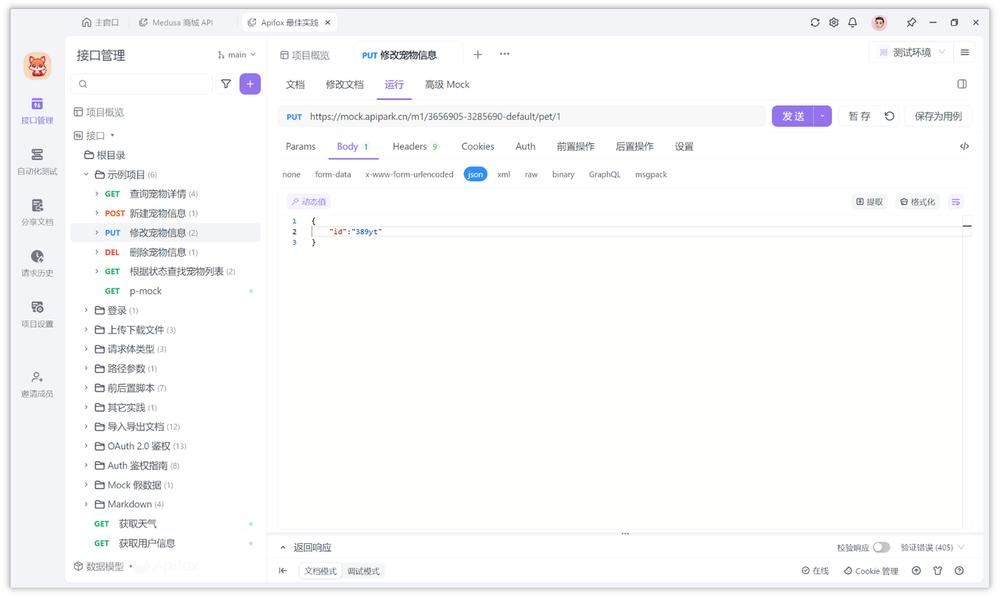The height and width of the screenshot is (597, 1000).
Task: Open the main branch dropdown
Action: tap(237, 55)
